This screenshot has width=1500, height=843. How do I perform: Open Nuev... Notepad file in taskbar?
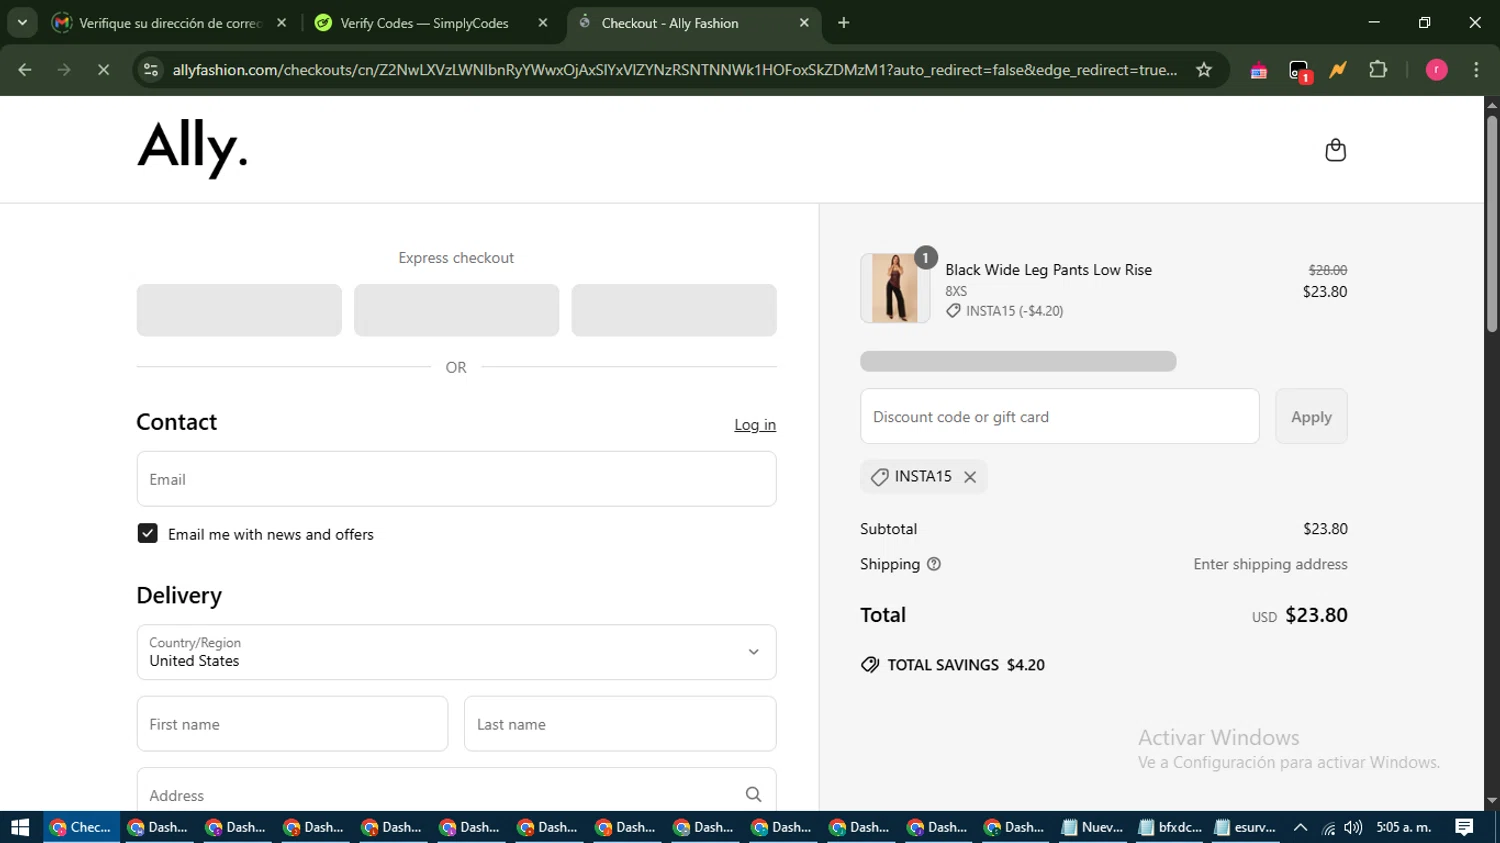click(1093, 827)
